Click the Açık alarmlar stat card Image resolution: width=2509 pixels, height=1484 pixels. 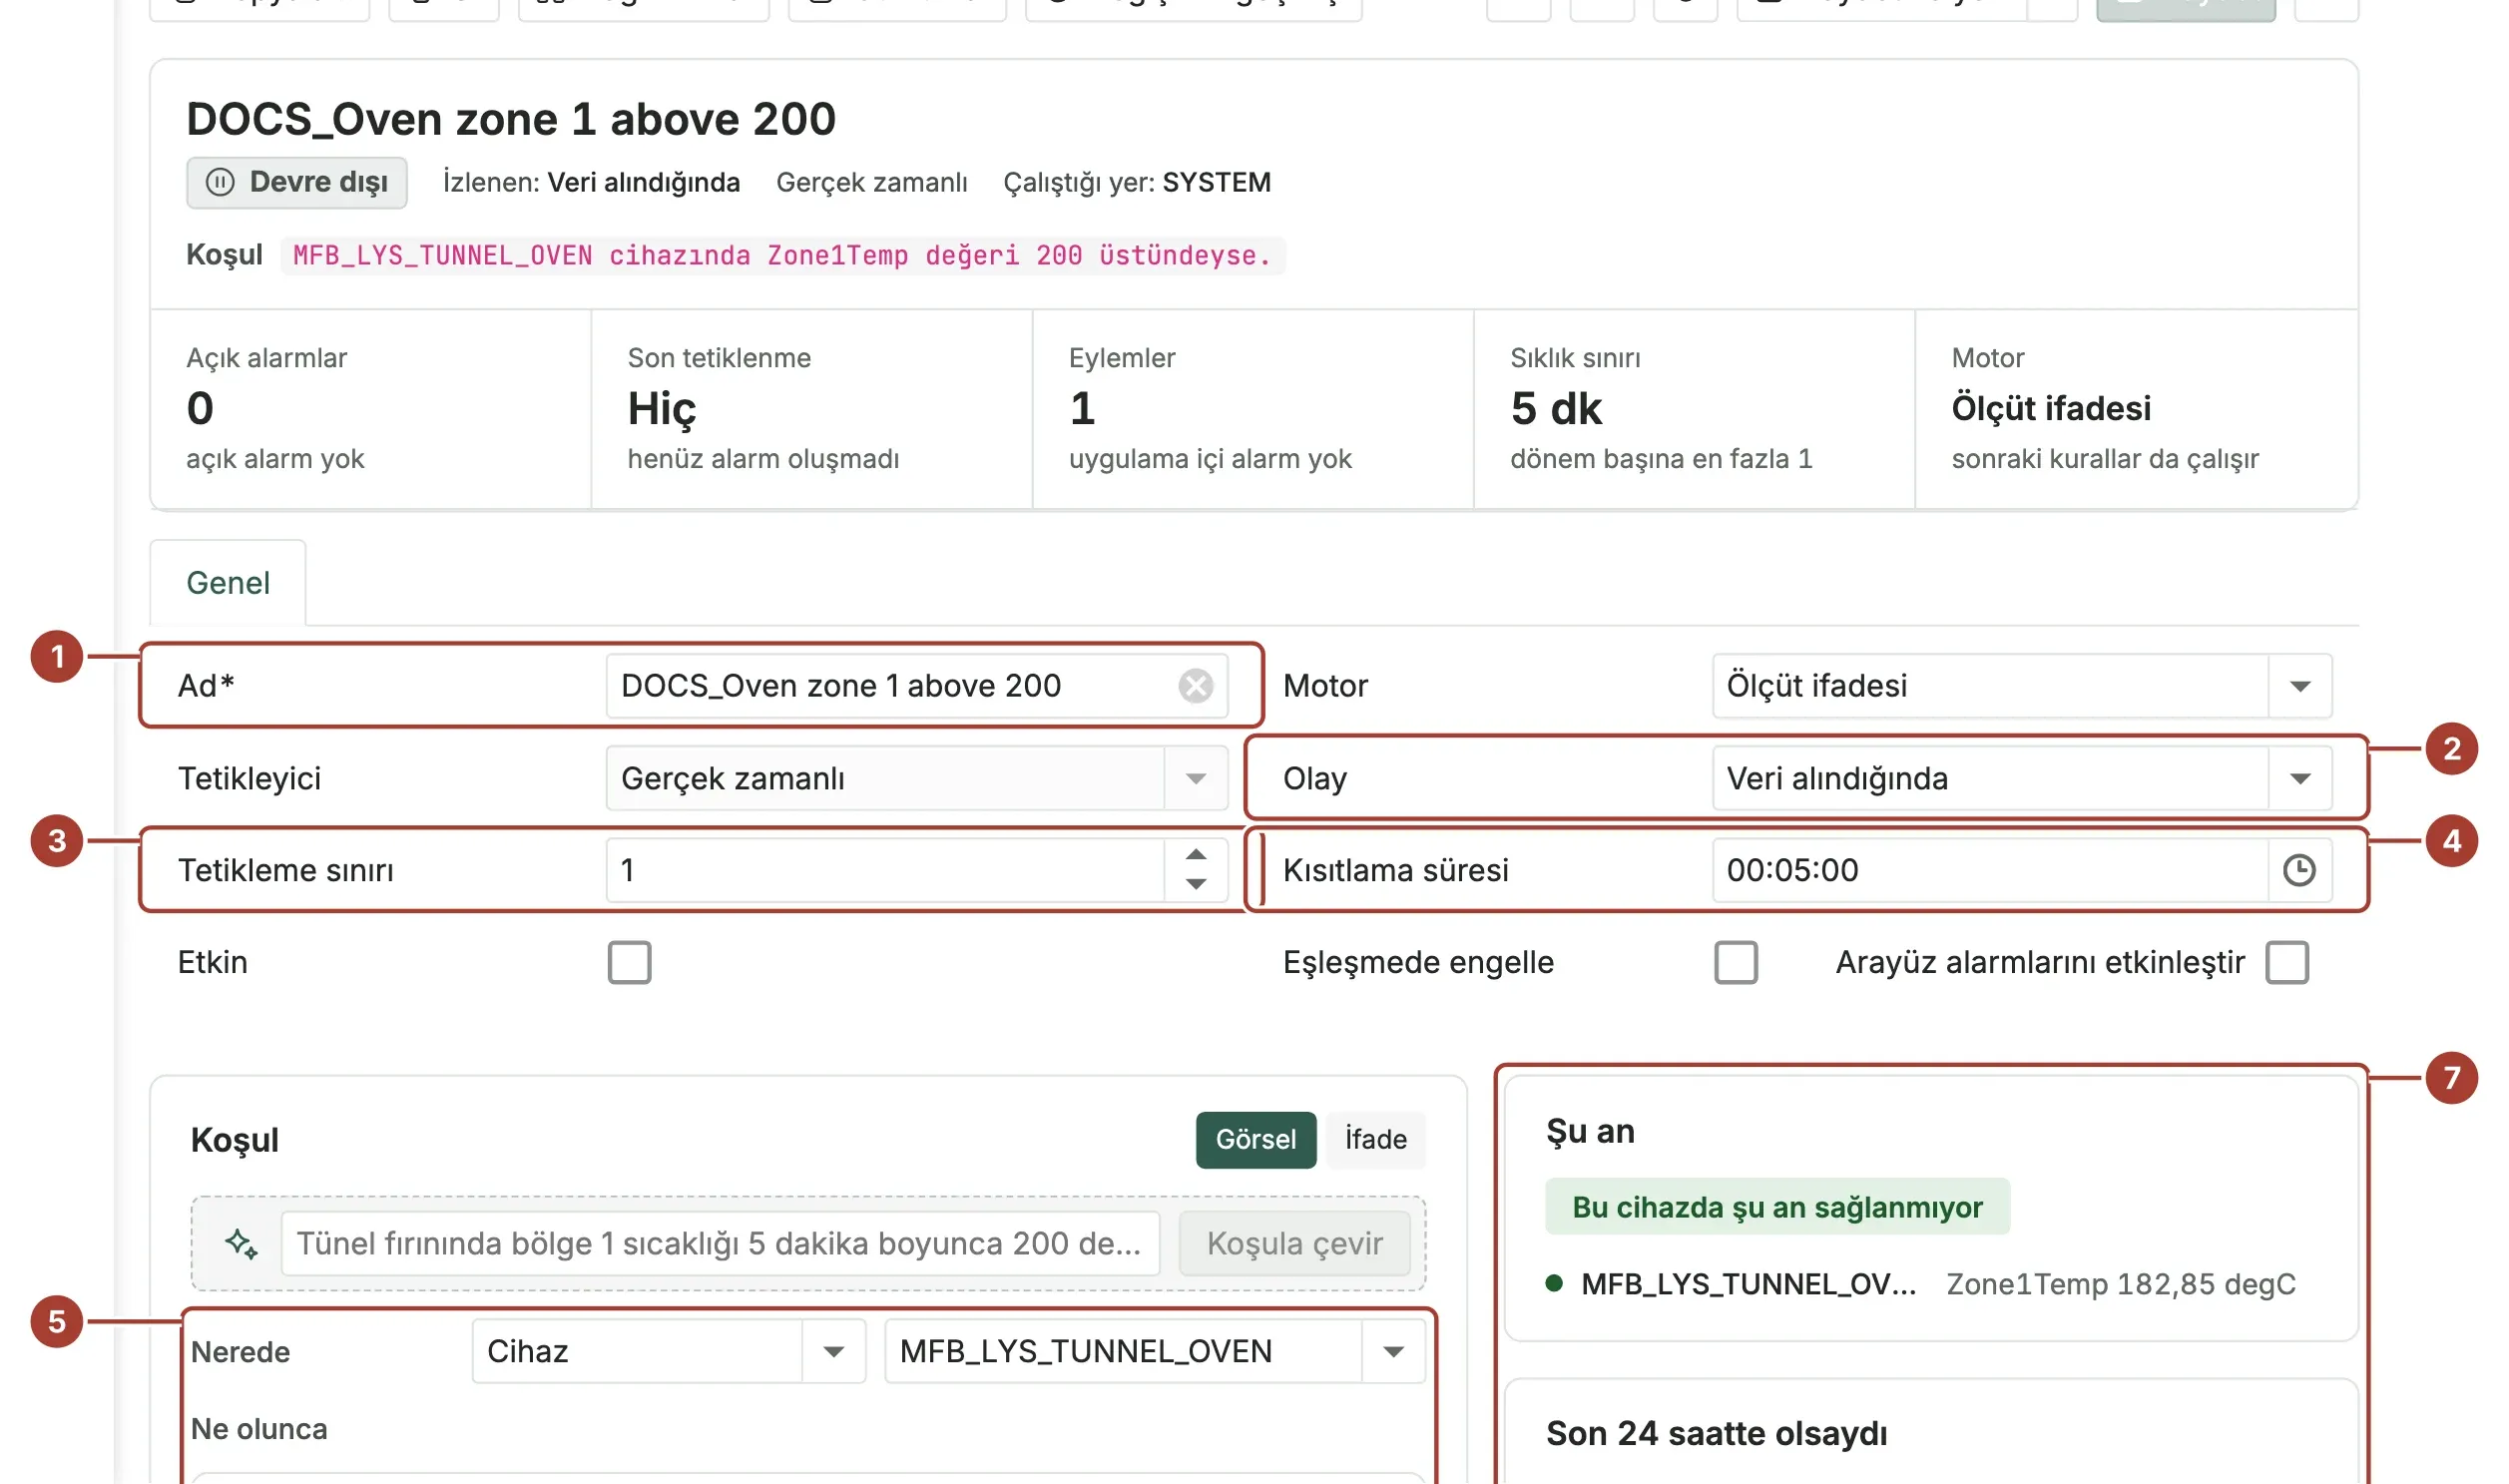tap(370, 408)
